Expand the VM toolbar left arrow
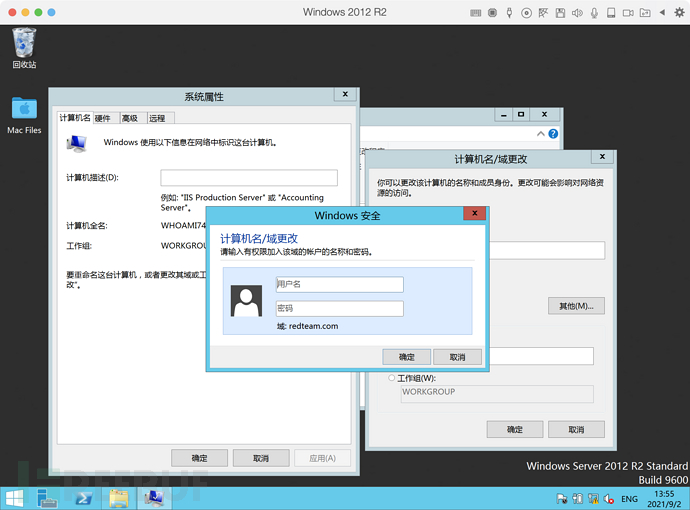Image resolution: width=690 pixels, height=510 pixels. click(662, 12)
